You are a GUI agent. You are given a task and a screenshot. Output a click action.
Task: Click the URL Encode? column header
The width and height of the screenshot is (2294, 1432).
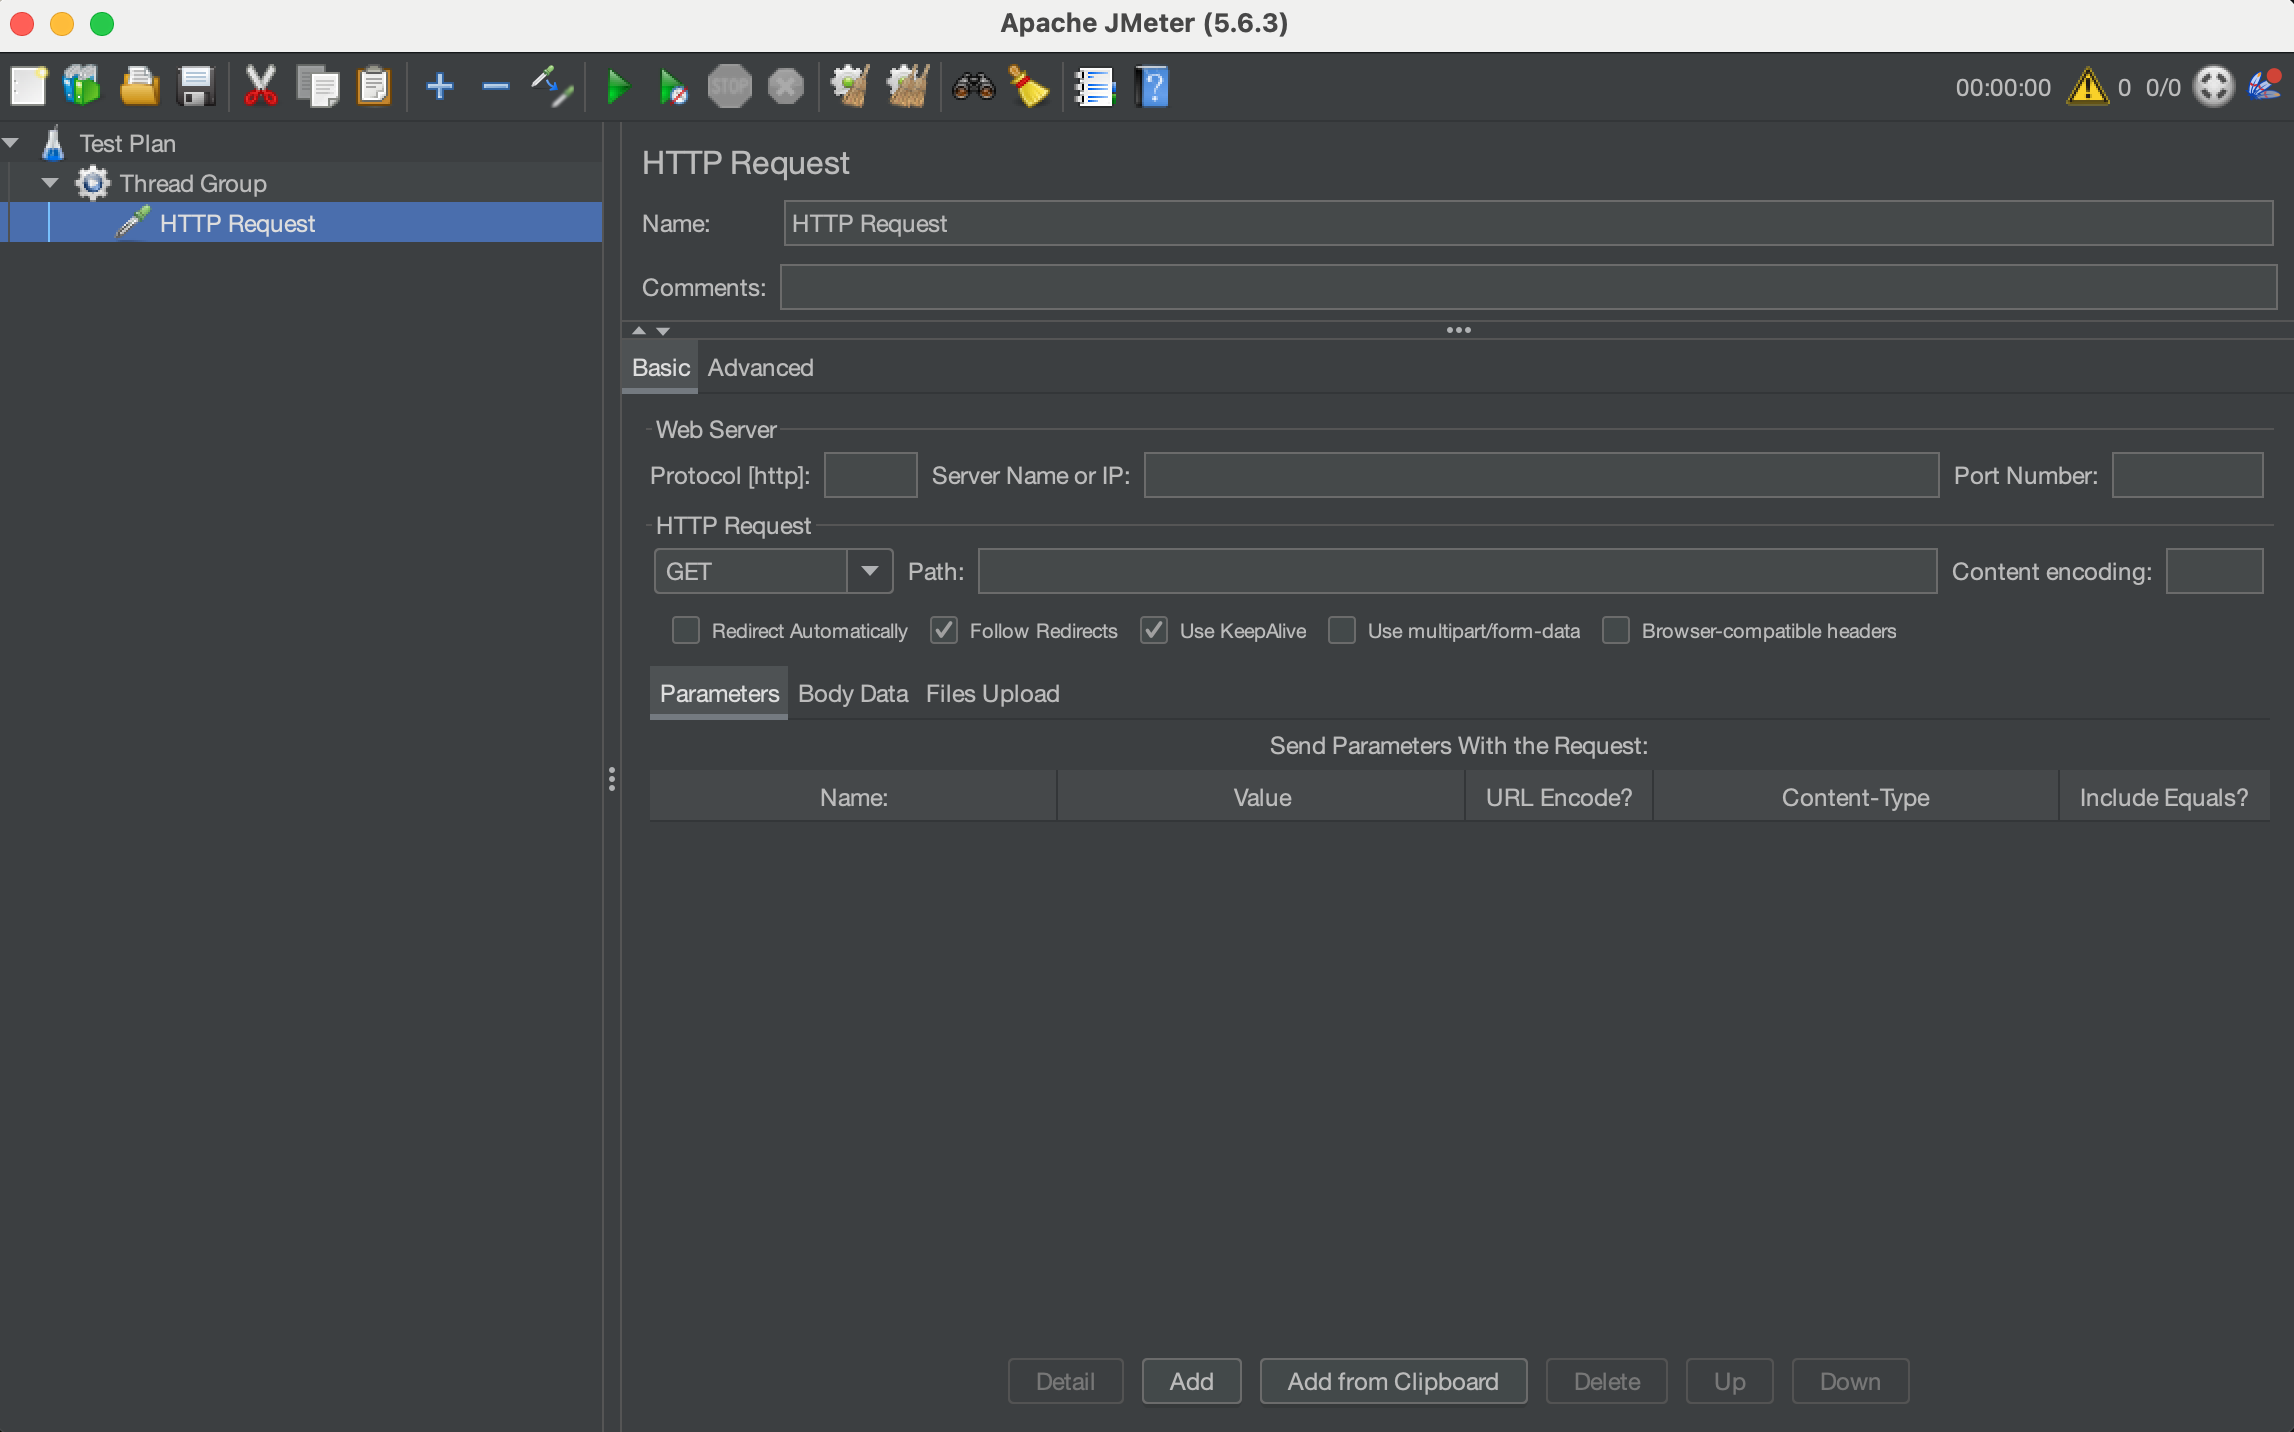pyautogui.click(x=1559, y=797)
